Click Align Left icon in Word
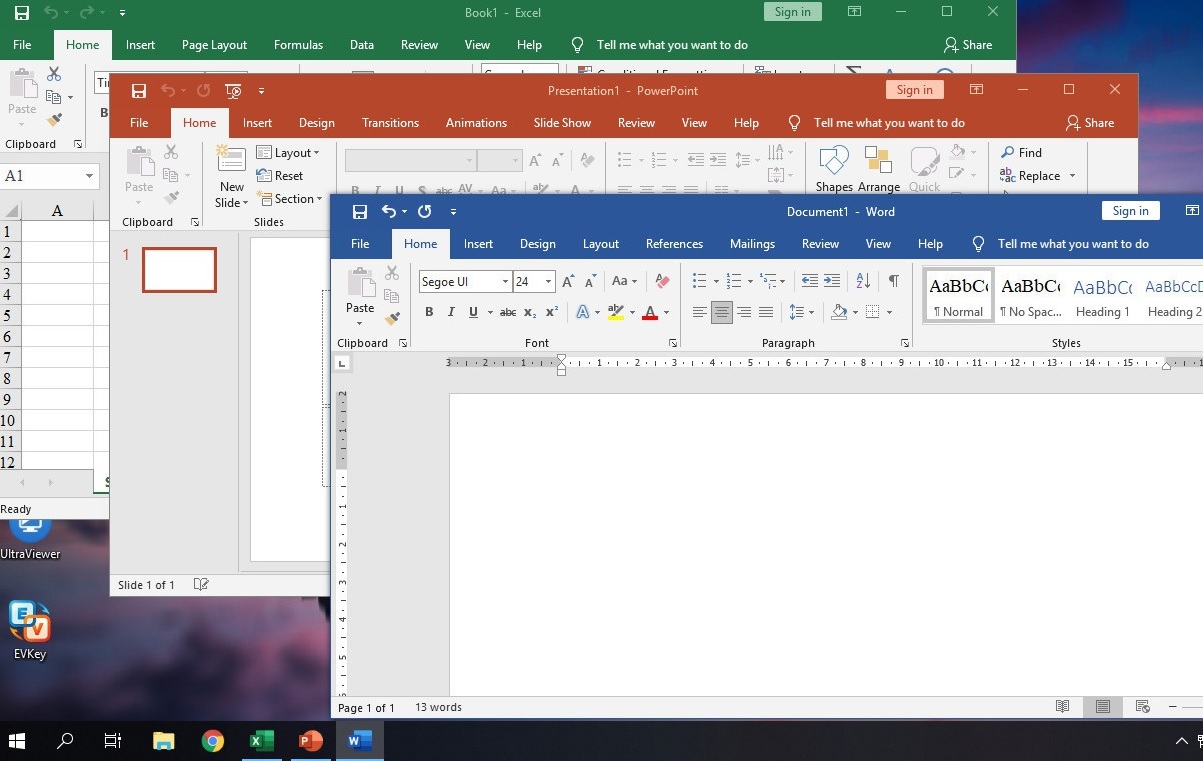 pyautogui.click(x=699, y=312)
